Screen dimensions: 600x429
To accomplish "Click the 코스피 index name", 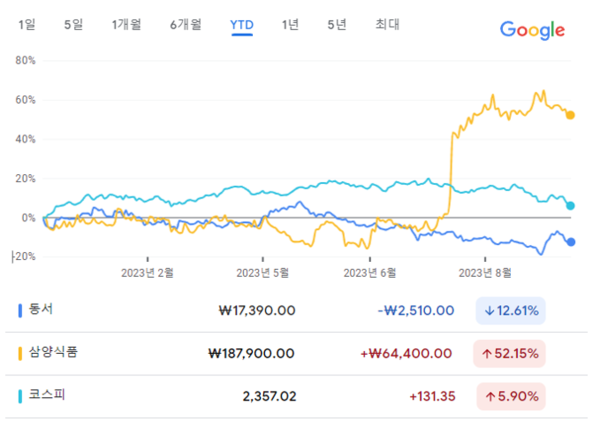I will coord(51,396).
